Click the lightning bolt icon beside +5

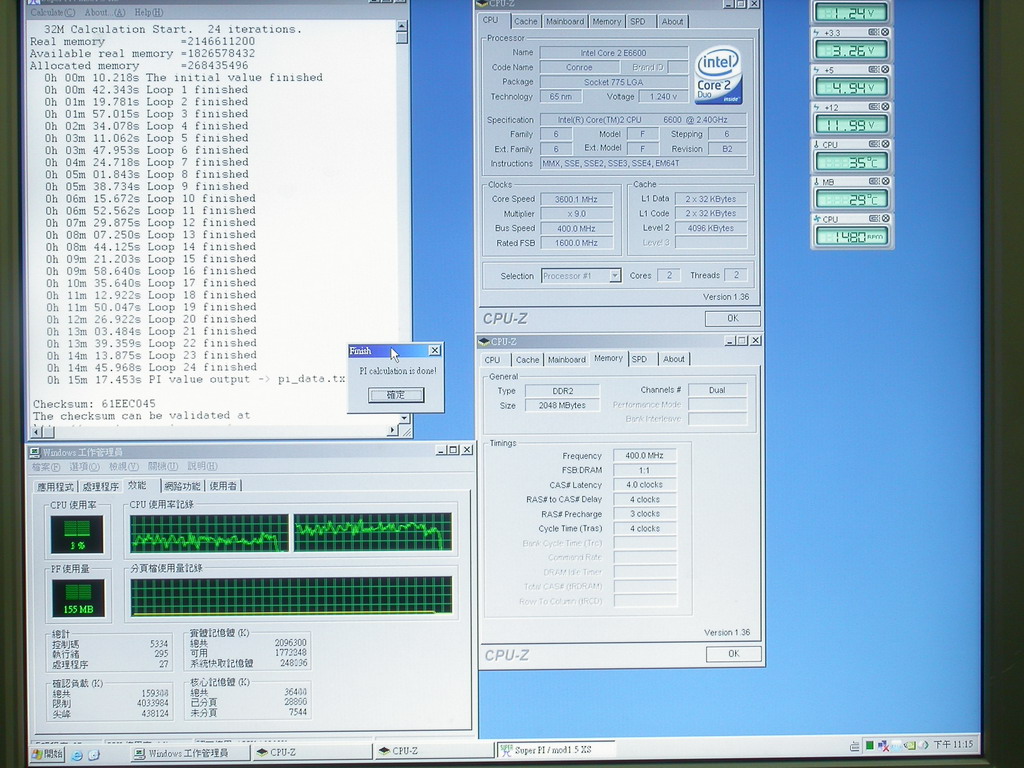(x=816, y=70)
